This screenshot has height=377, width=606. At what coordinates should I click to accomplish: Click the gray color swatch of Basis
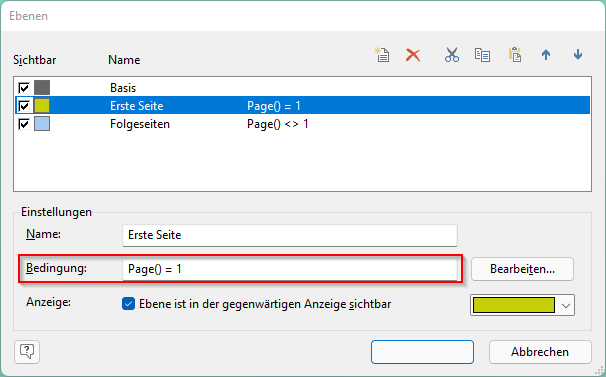point(42,88)
